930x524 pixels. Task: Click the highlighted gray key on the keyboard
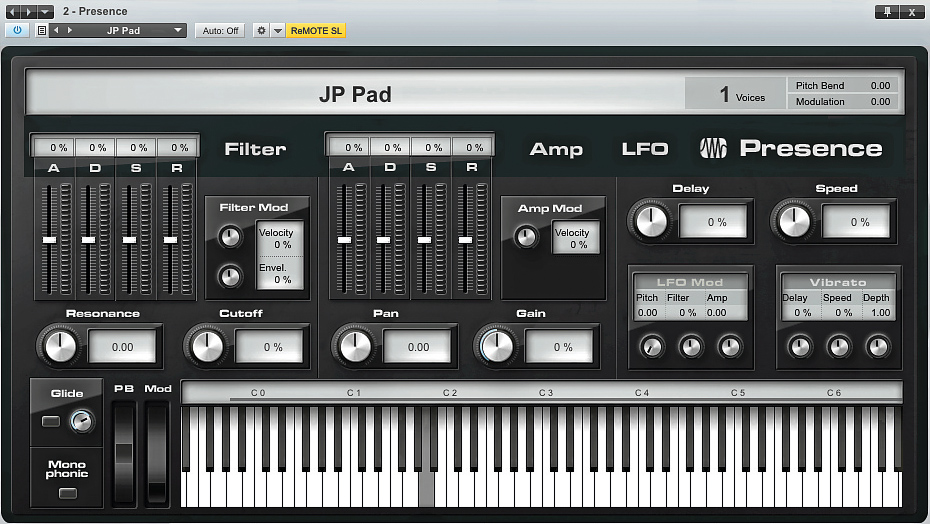click(x=426, y=488)
